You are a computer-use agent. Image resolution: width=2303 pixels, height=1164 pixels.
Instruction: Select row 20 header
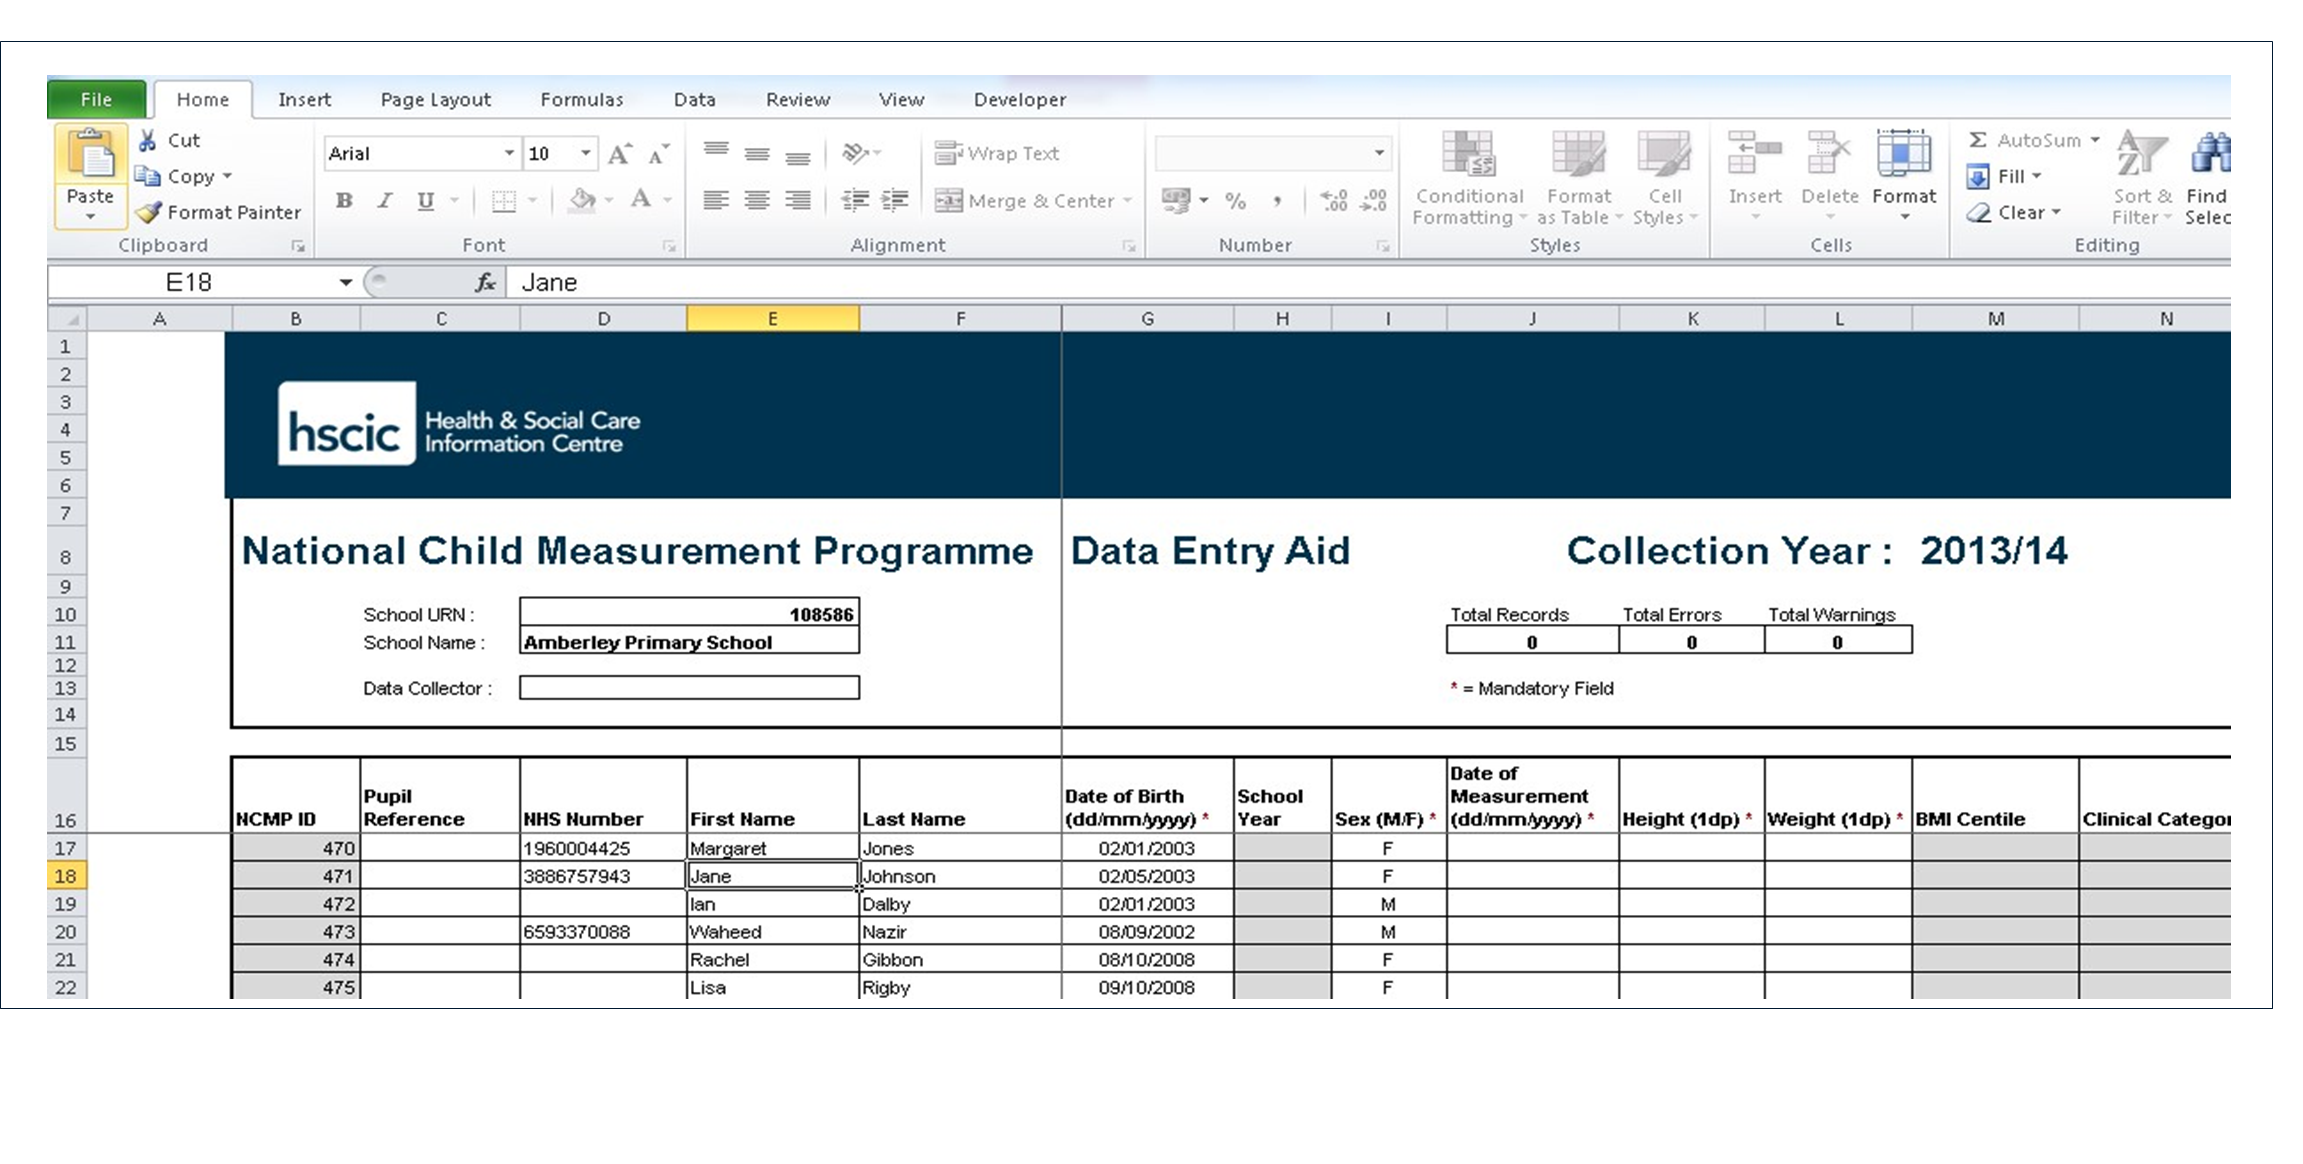[66, 932]
